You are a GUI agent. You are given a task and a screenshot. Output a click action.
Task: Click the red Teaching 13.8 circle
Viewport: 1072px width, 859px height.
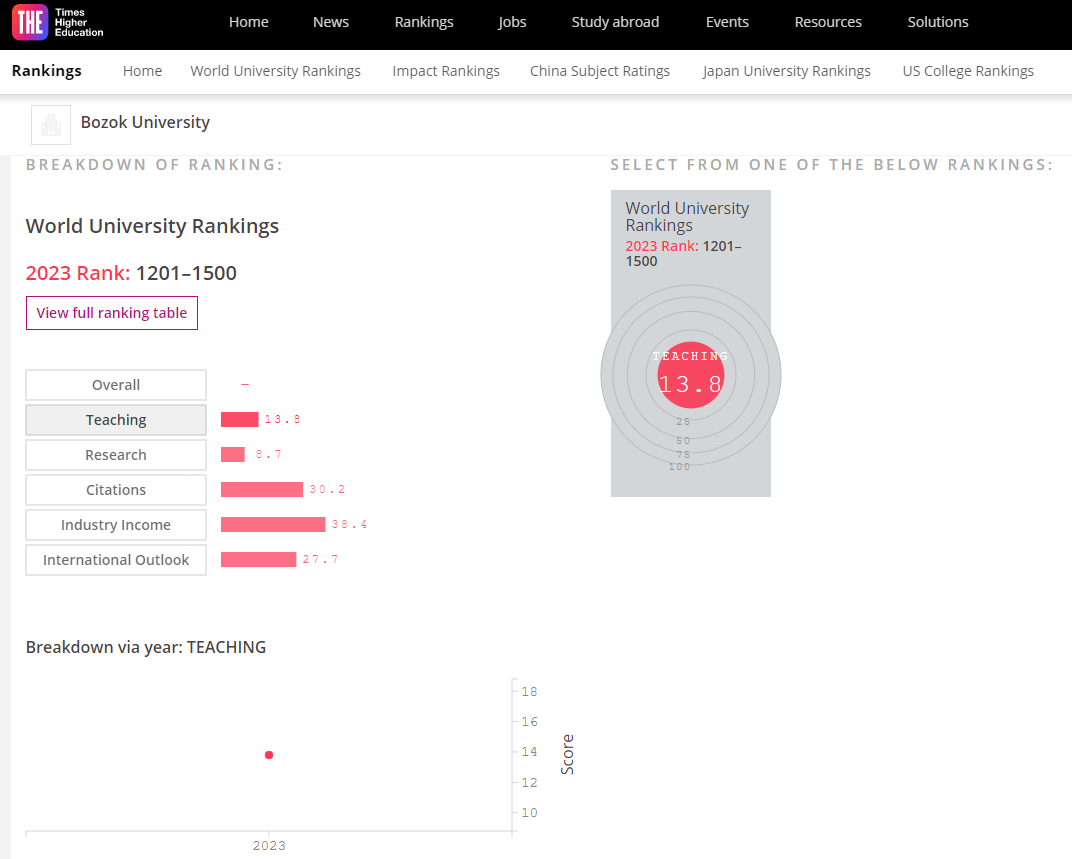691,375
